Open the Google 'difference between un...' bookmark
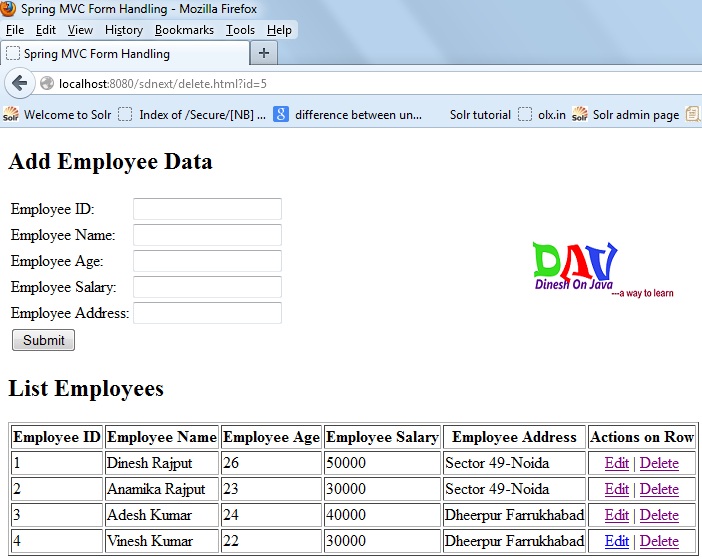This screenshot has width=702, height=559. click(x=347, y=115)
